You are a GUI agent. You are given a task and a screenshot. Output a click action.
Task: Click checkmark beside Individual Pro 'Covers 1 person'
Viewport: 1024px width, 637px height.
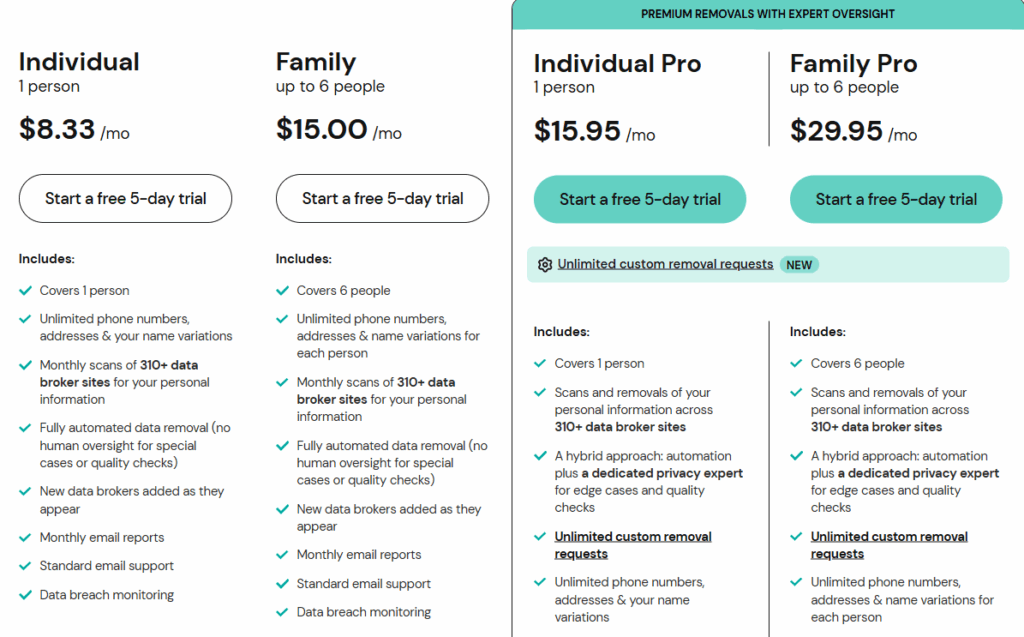(540, 364)
